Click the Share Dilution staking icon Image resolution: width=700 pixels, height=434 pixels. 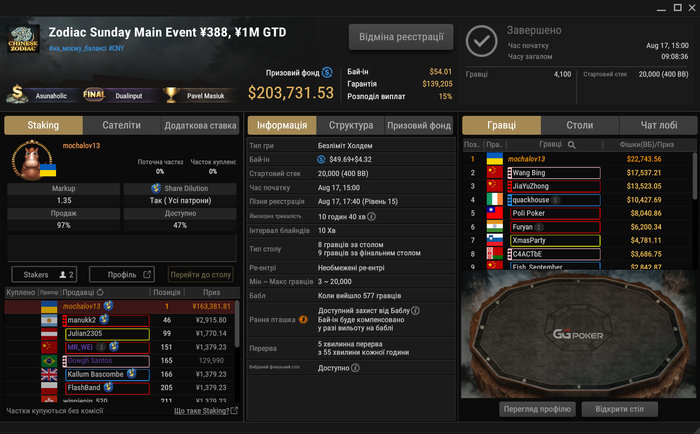[x=156, y=188]
